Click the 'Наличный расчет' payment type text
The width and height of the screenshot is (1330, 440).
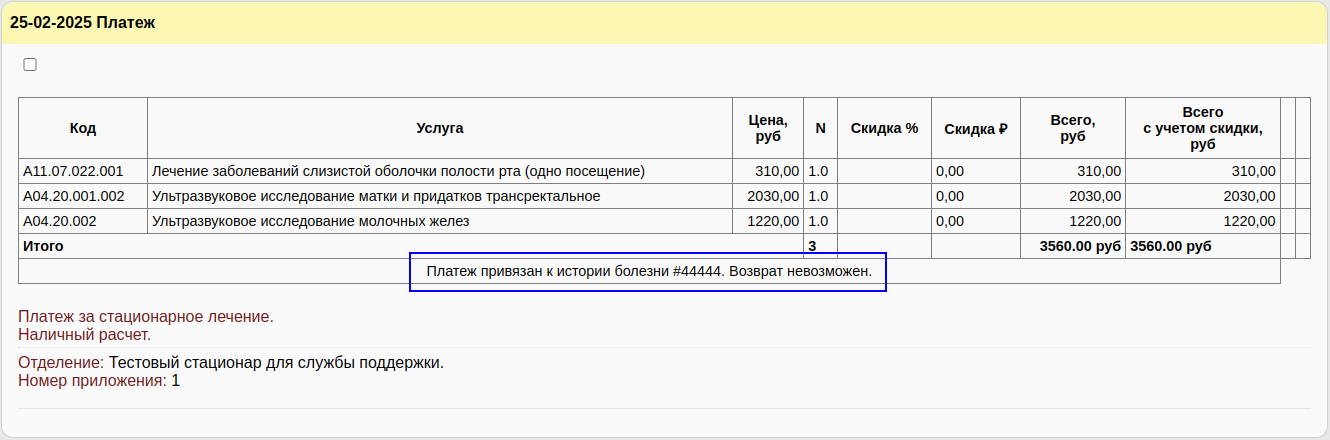tap(85, 334)
